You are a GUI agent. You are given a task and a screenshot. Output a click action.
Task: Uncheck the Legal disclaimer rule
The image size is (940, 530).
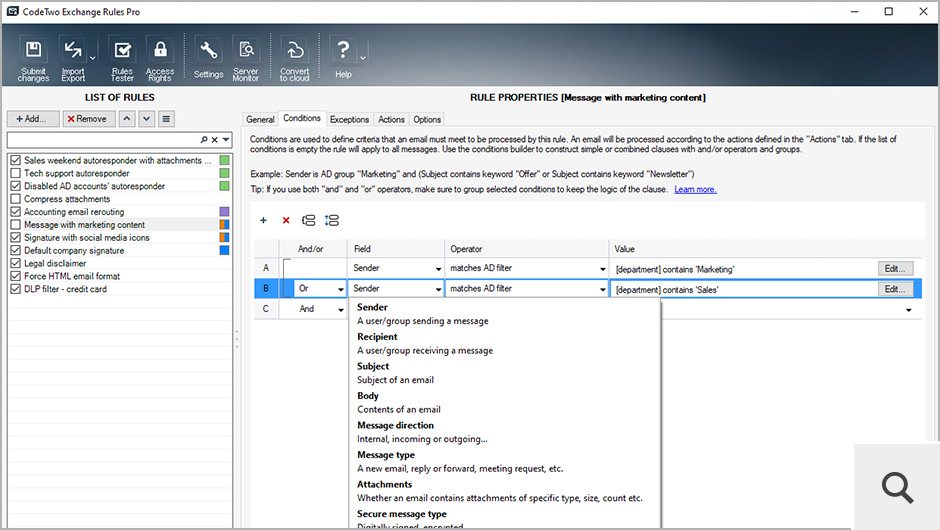coord(16,263)
